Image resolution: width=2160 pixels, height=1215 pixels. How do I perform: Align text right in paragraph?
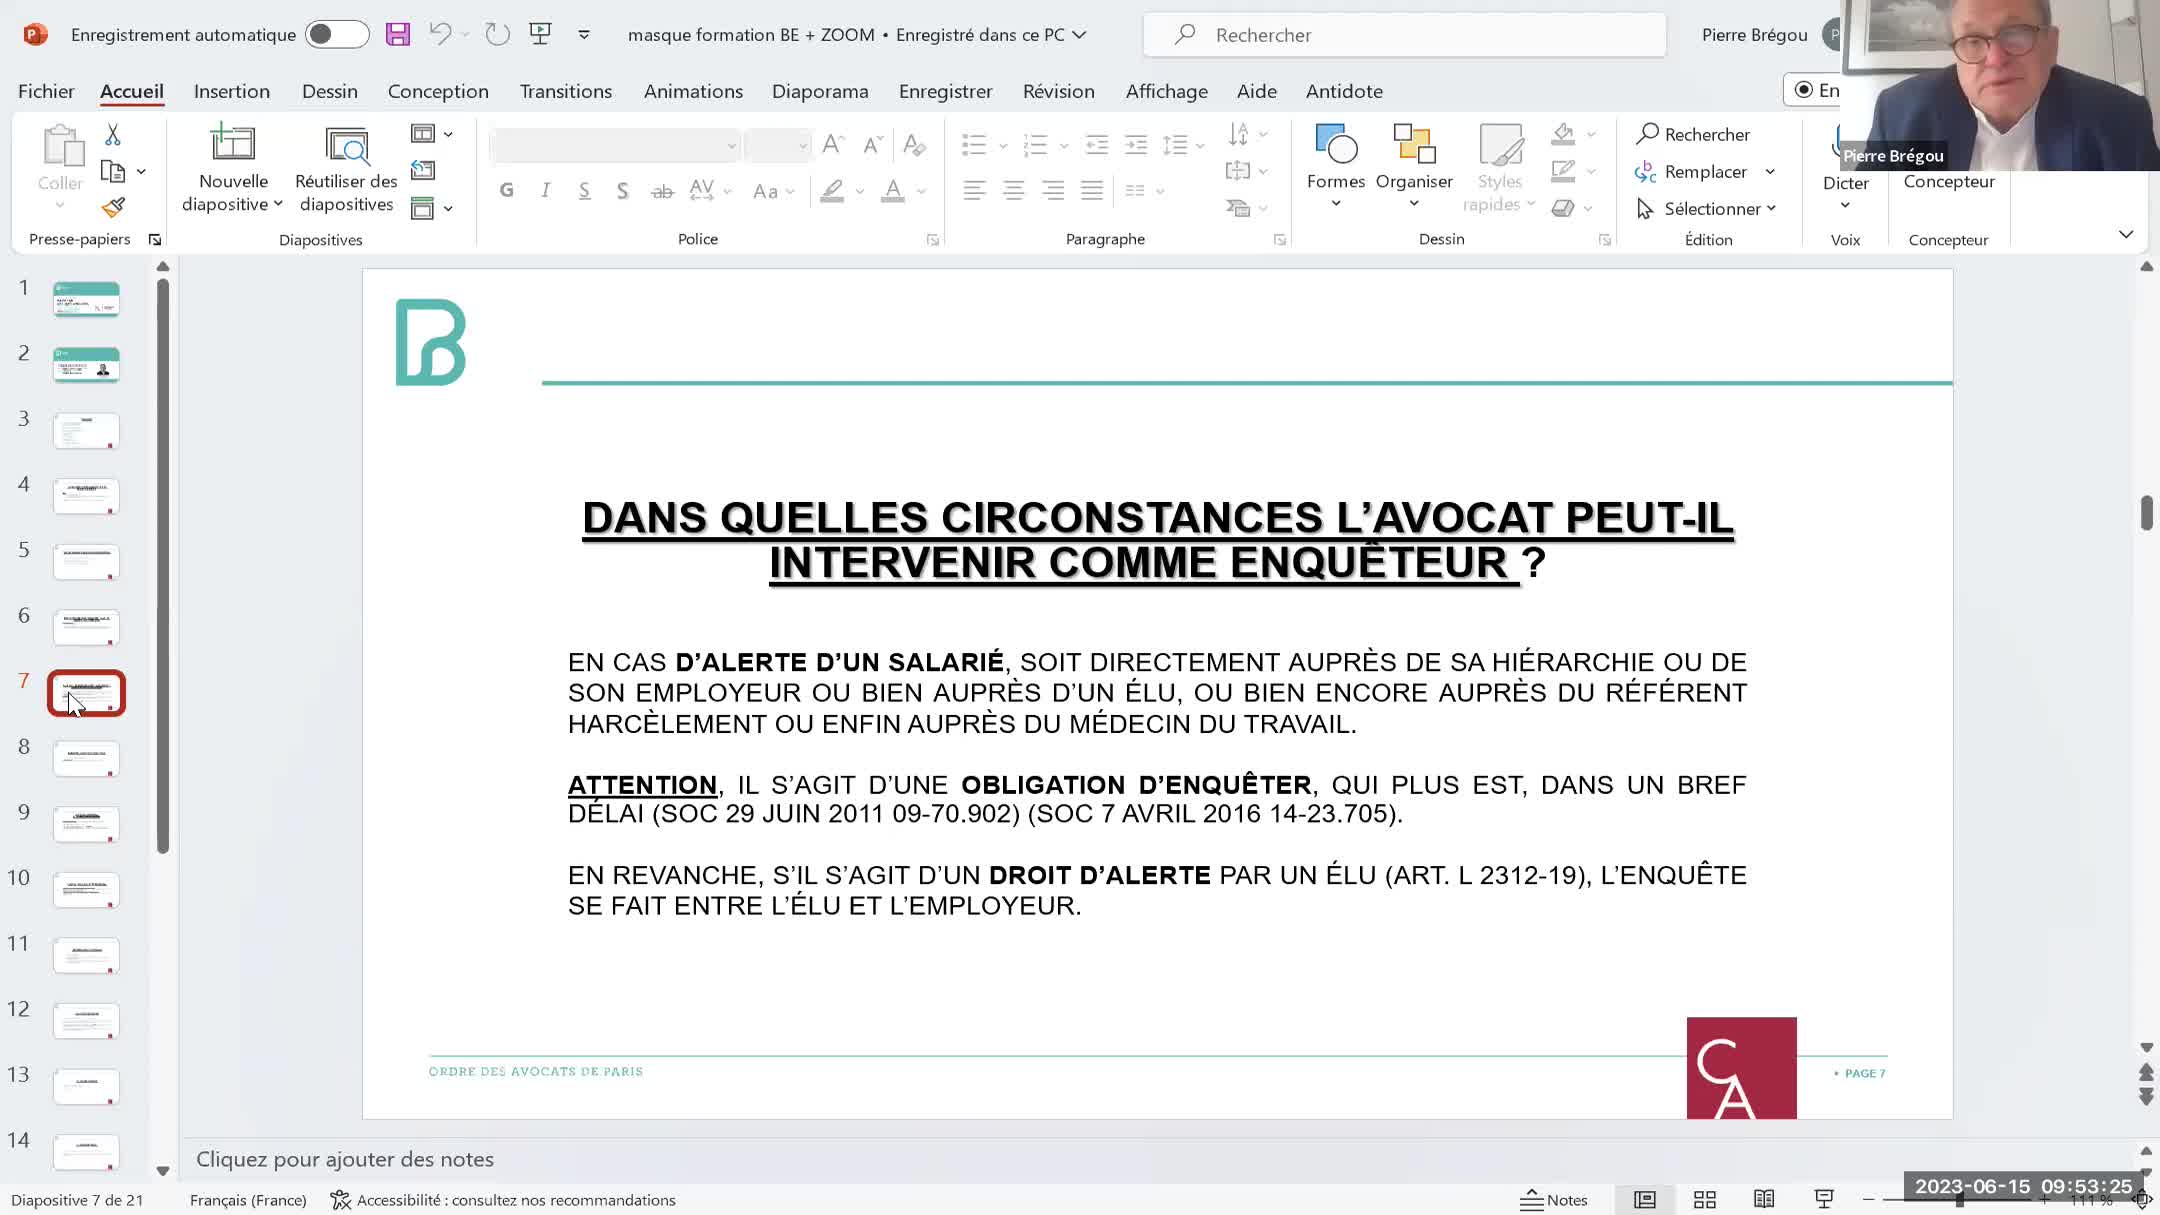tap(1052, 190)
